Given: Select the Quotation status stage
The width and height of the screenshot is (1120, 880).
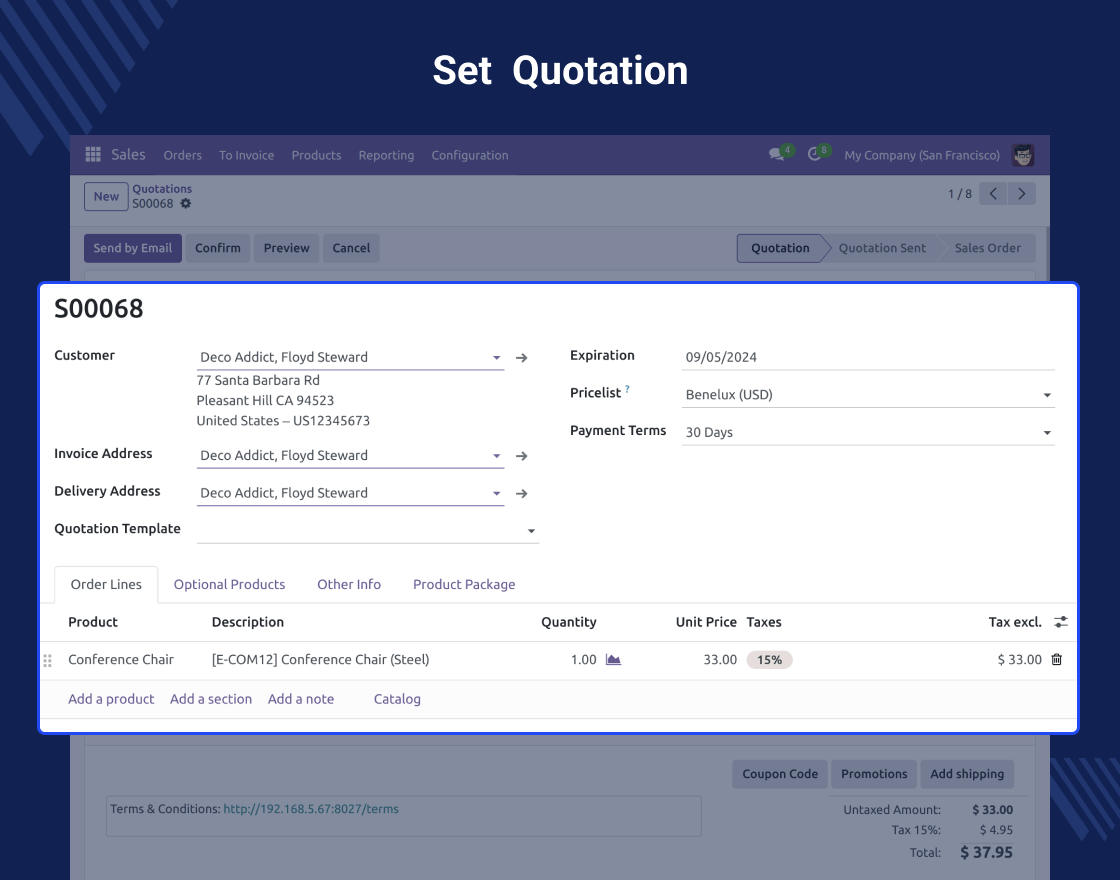Looking at the screenshot, I should (780, 248).
